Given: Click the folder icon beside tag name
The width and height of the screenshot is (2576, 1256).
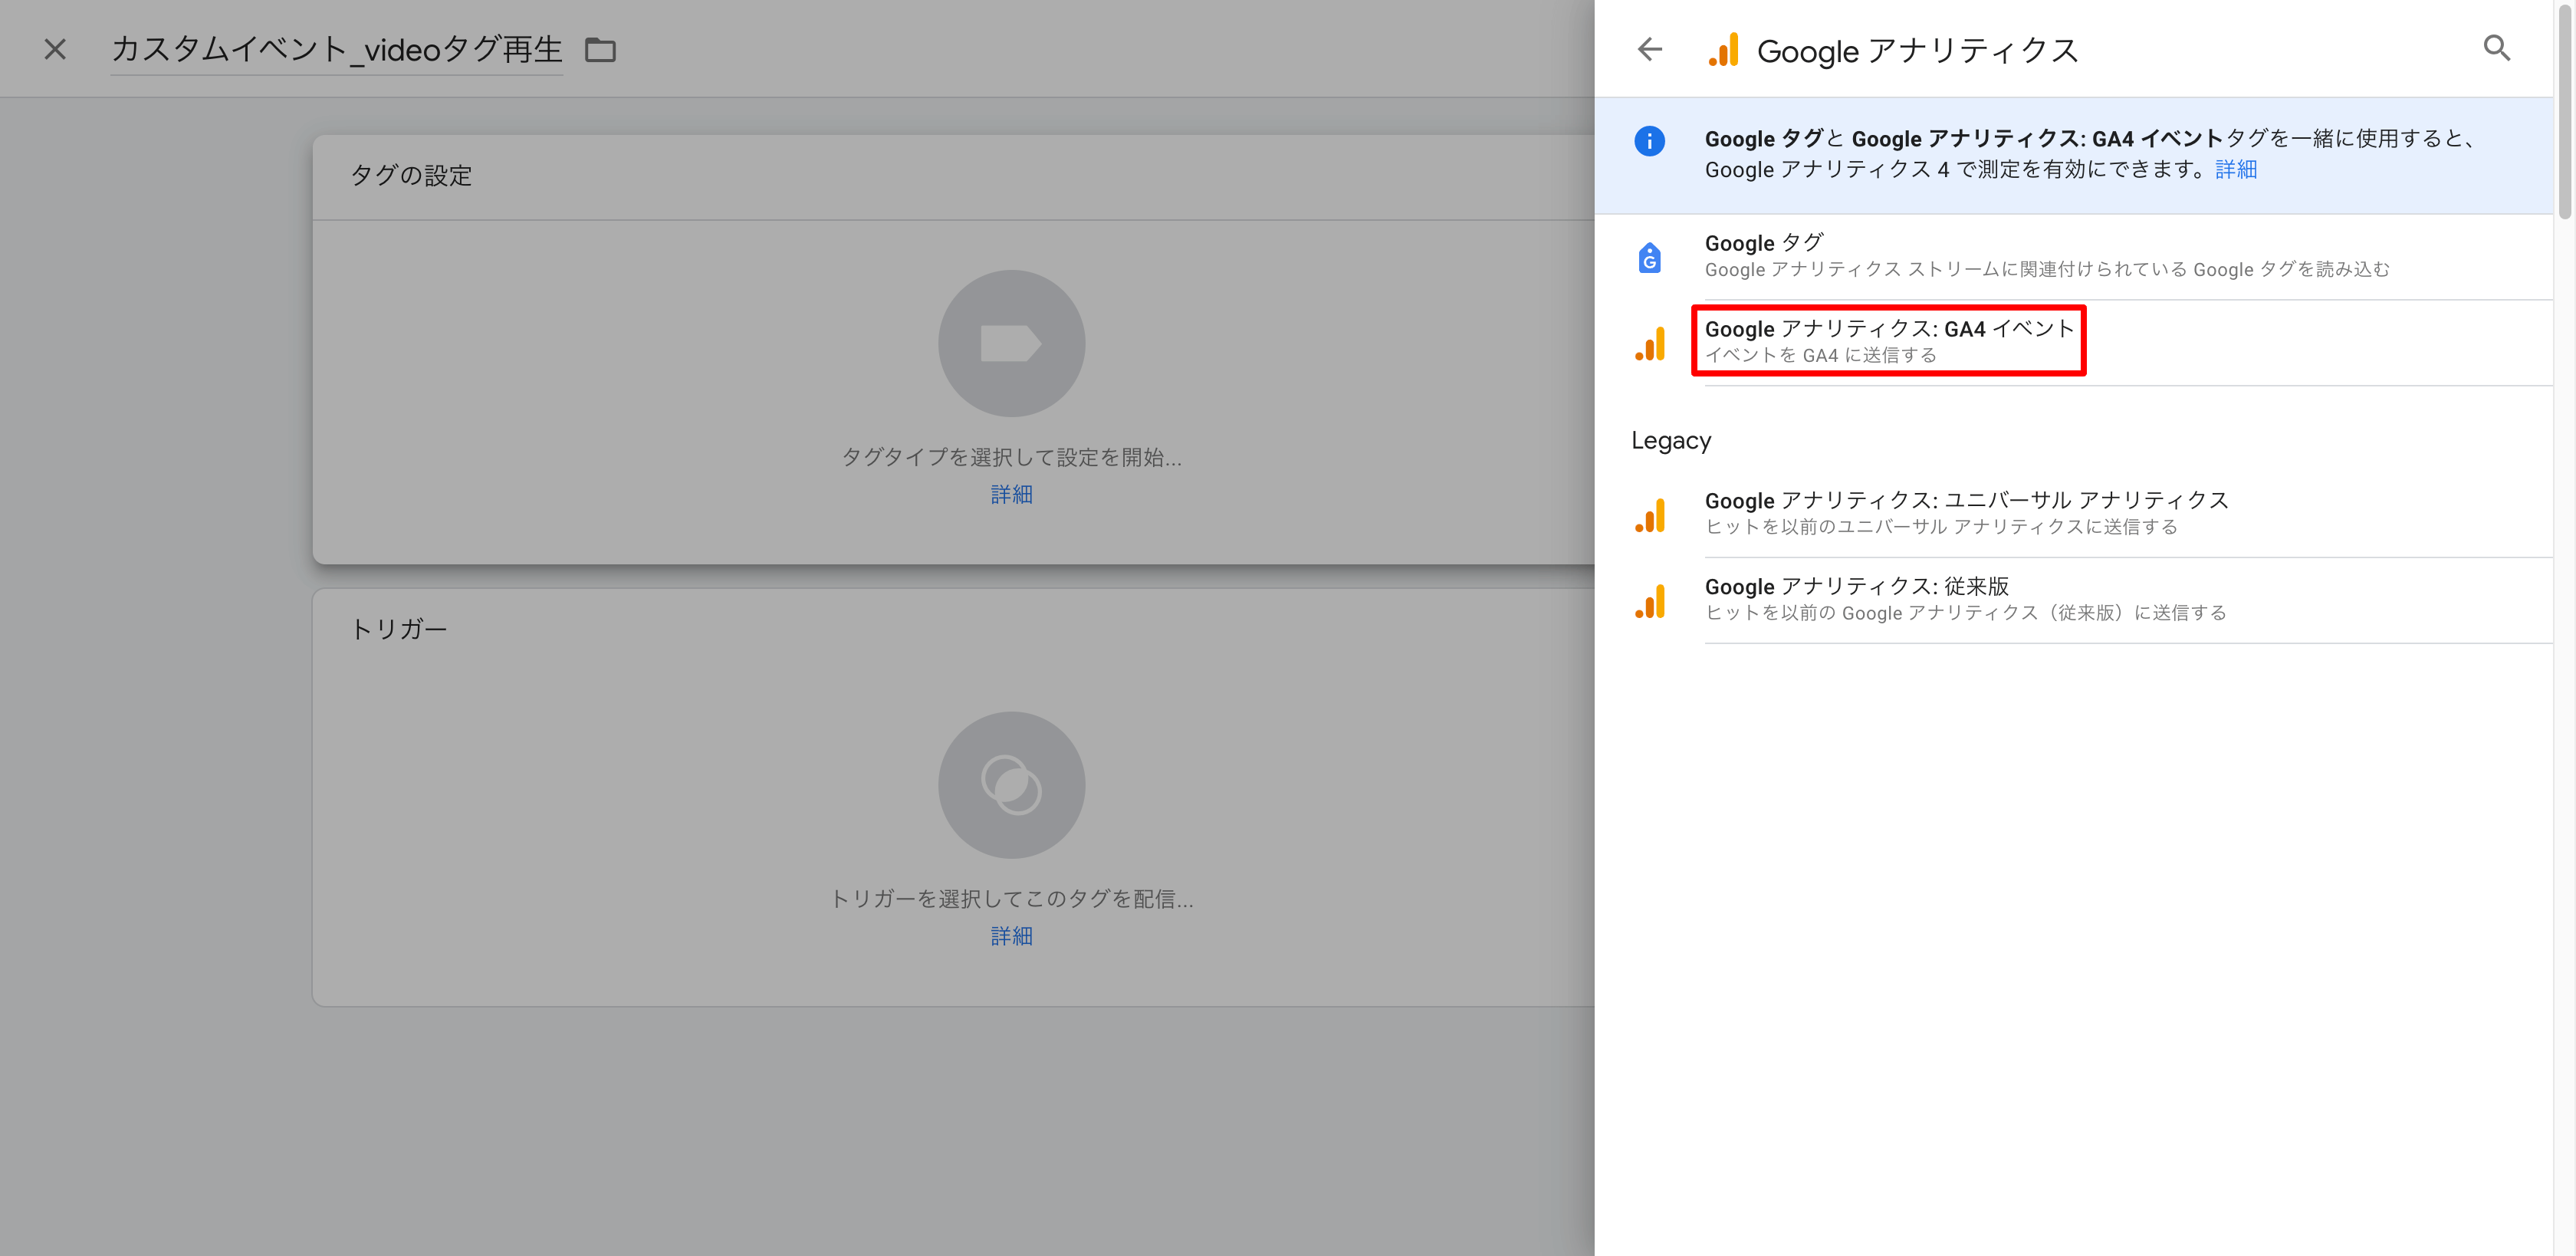Looking at the screenshot, I should [x=600, y=49].
